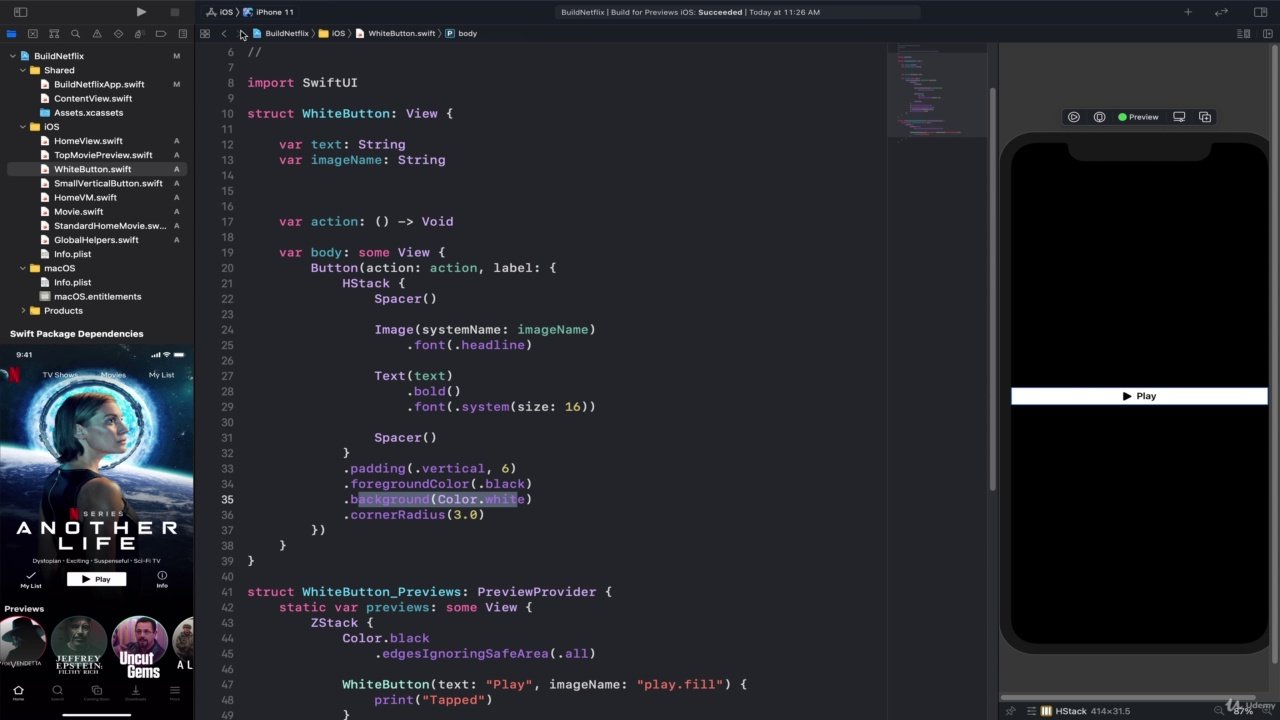
Task: Open the Test navigator diamond icon
Action: 118,34
